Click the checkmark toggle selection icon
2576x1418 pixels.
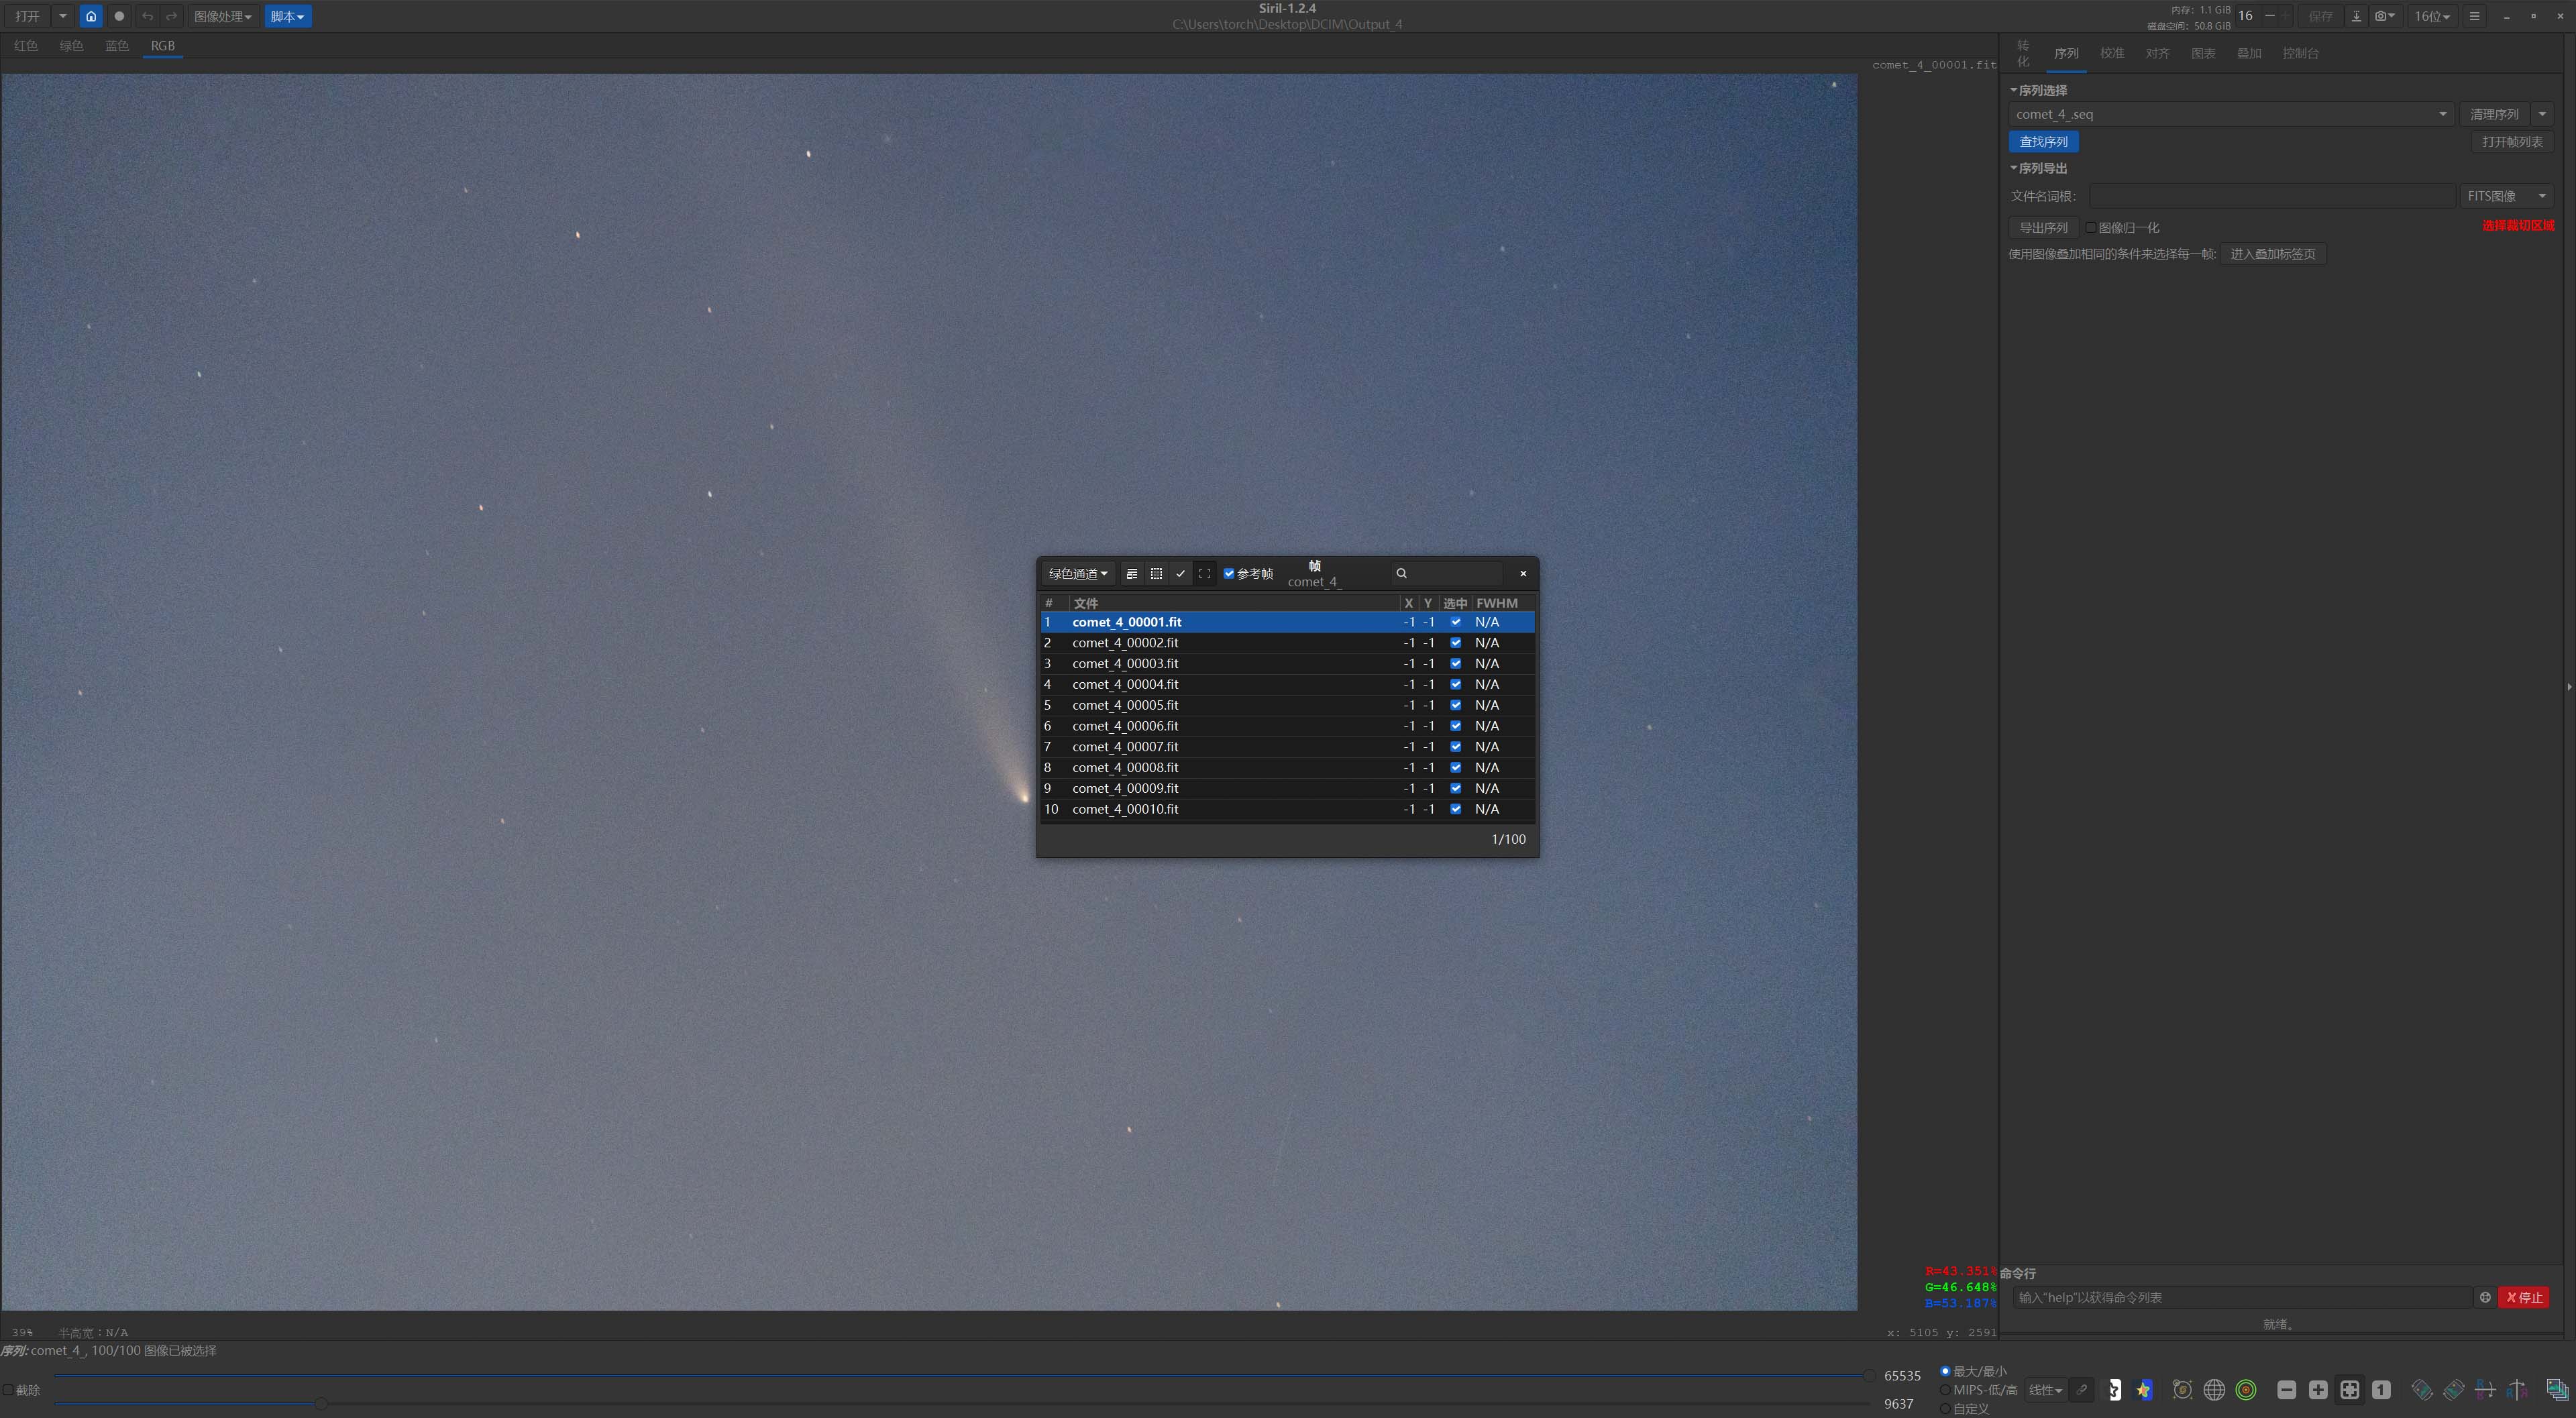pyautogui.click(x=1180, y=573)
